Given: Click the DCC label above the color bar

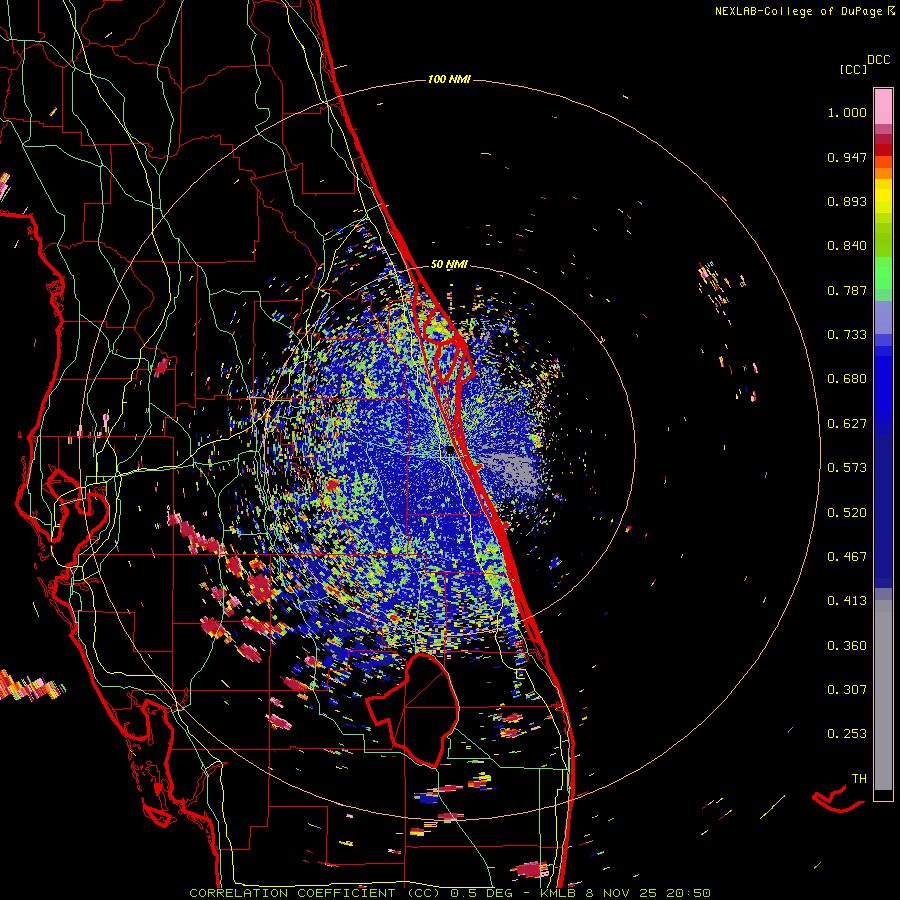Looking at the screenshot, I should click(x=879, y=60).
